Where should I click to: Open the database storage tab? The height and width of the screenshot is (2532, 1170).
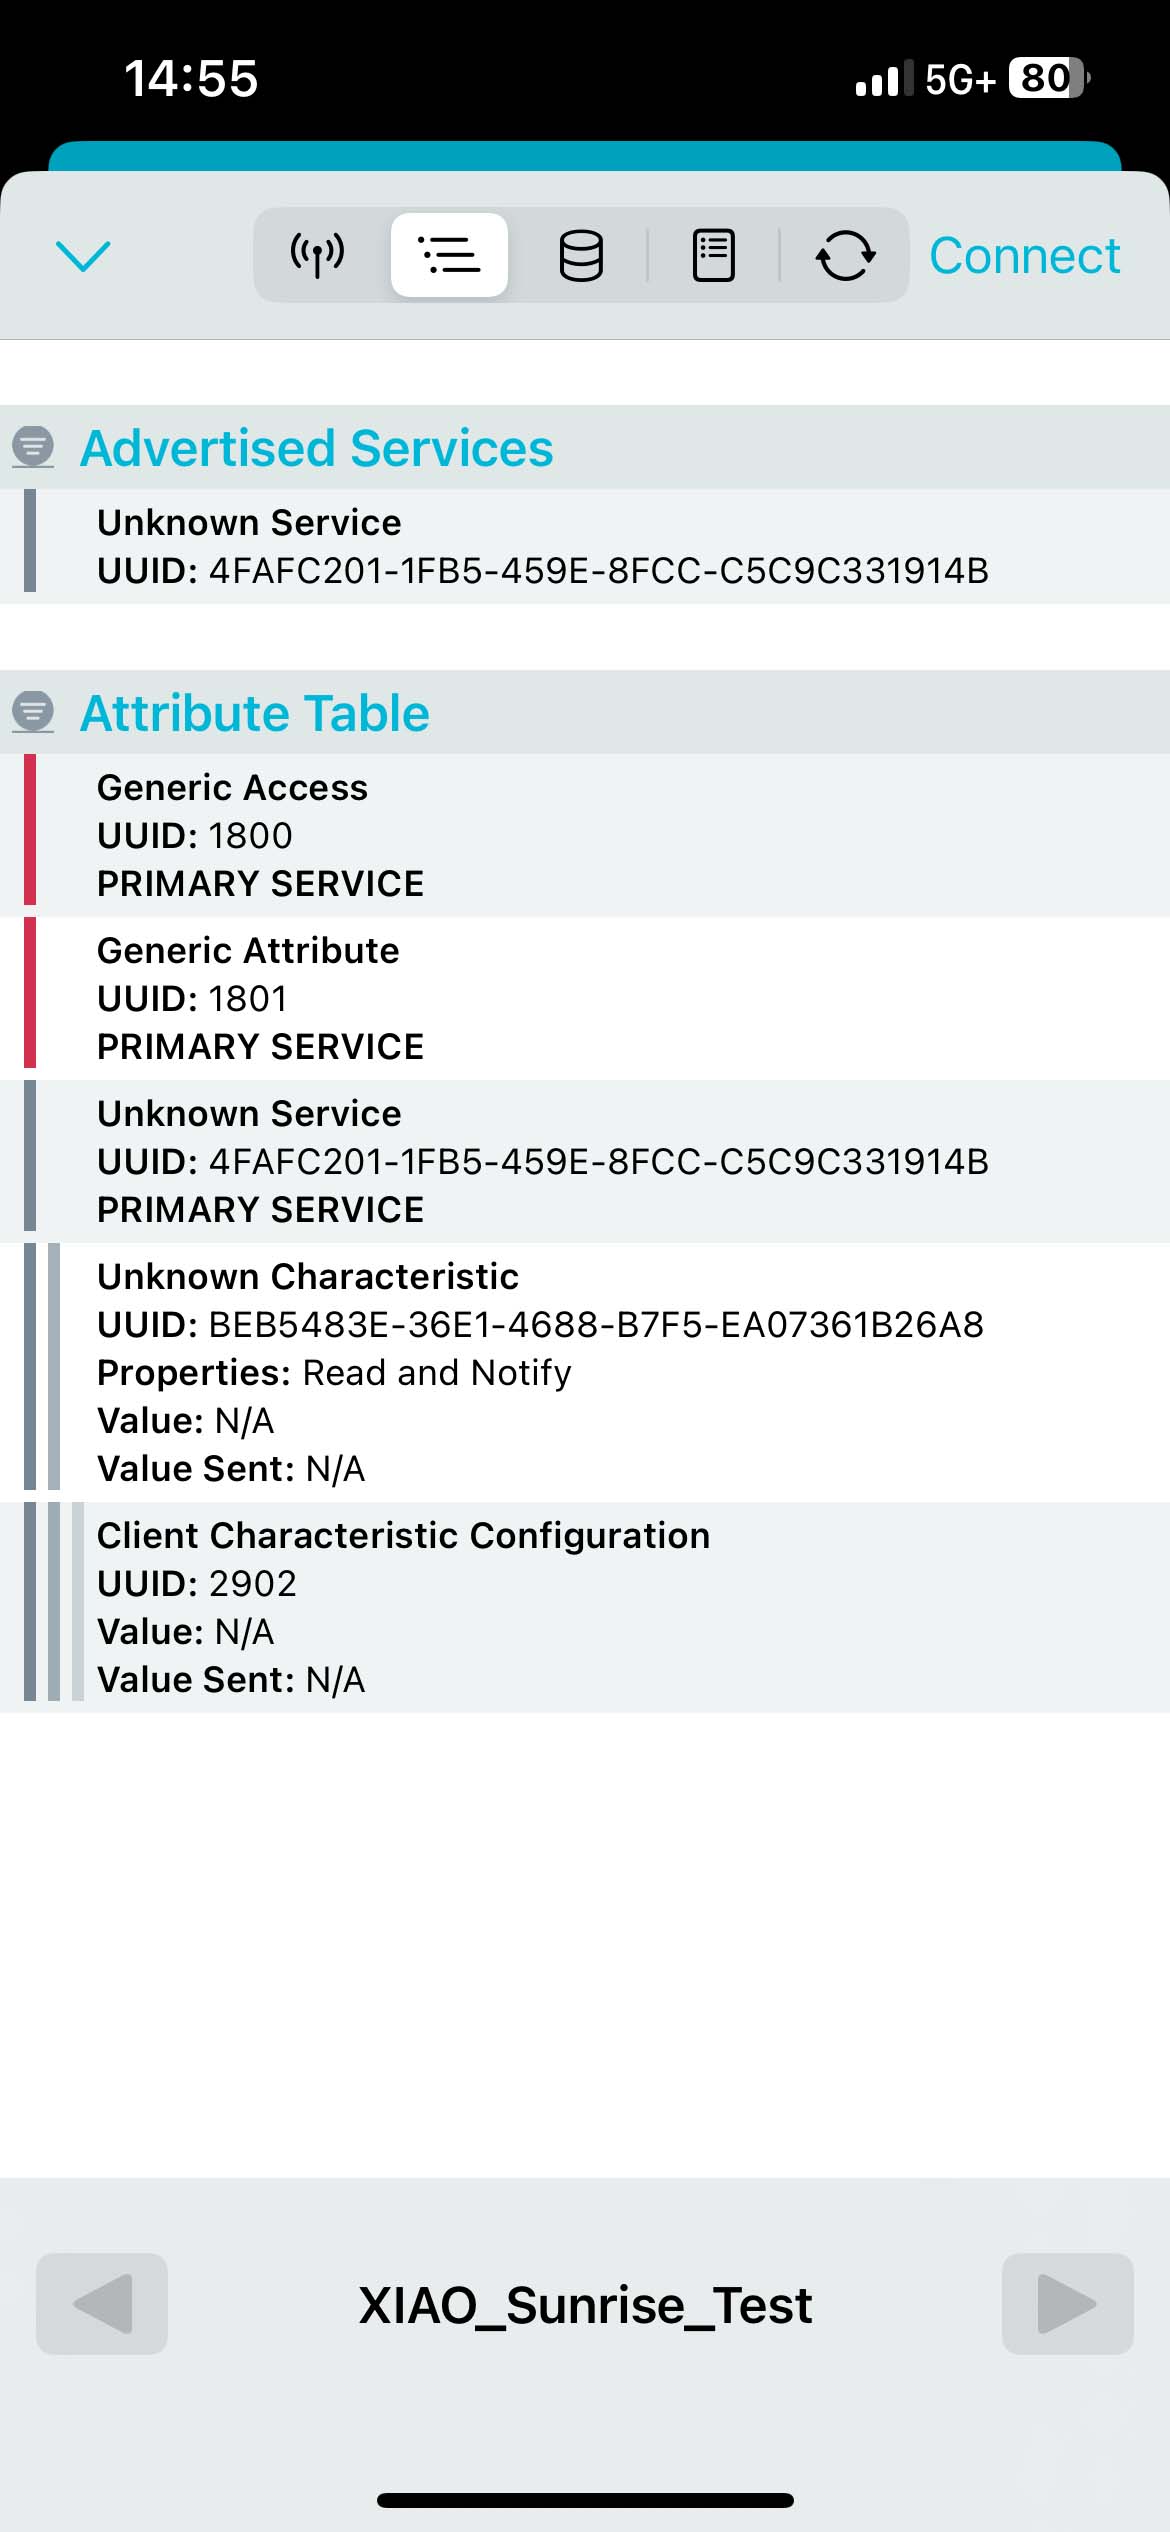[x=581, y=255]
